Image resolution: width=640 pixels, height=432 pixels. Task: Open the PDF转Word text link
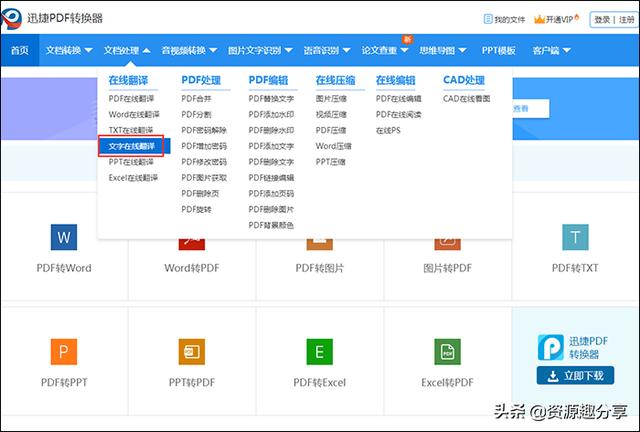click(x=64, y=268)
